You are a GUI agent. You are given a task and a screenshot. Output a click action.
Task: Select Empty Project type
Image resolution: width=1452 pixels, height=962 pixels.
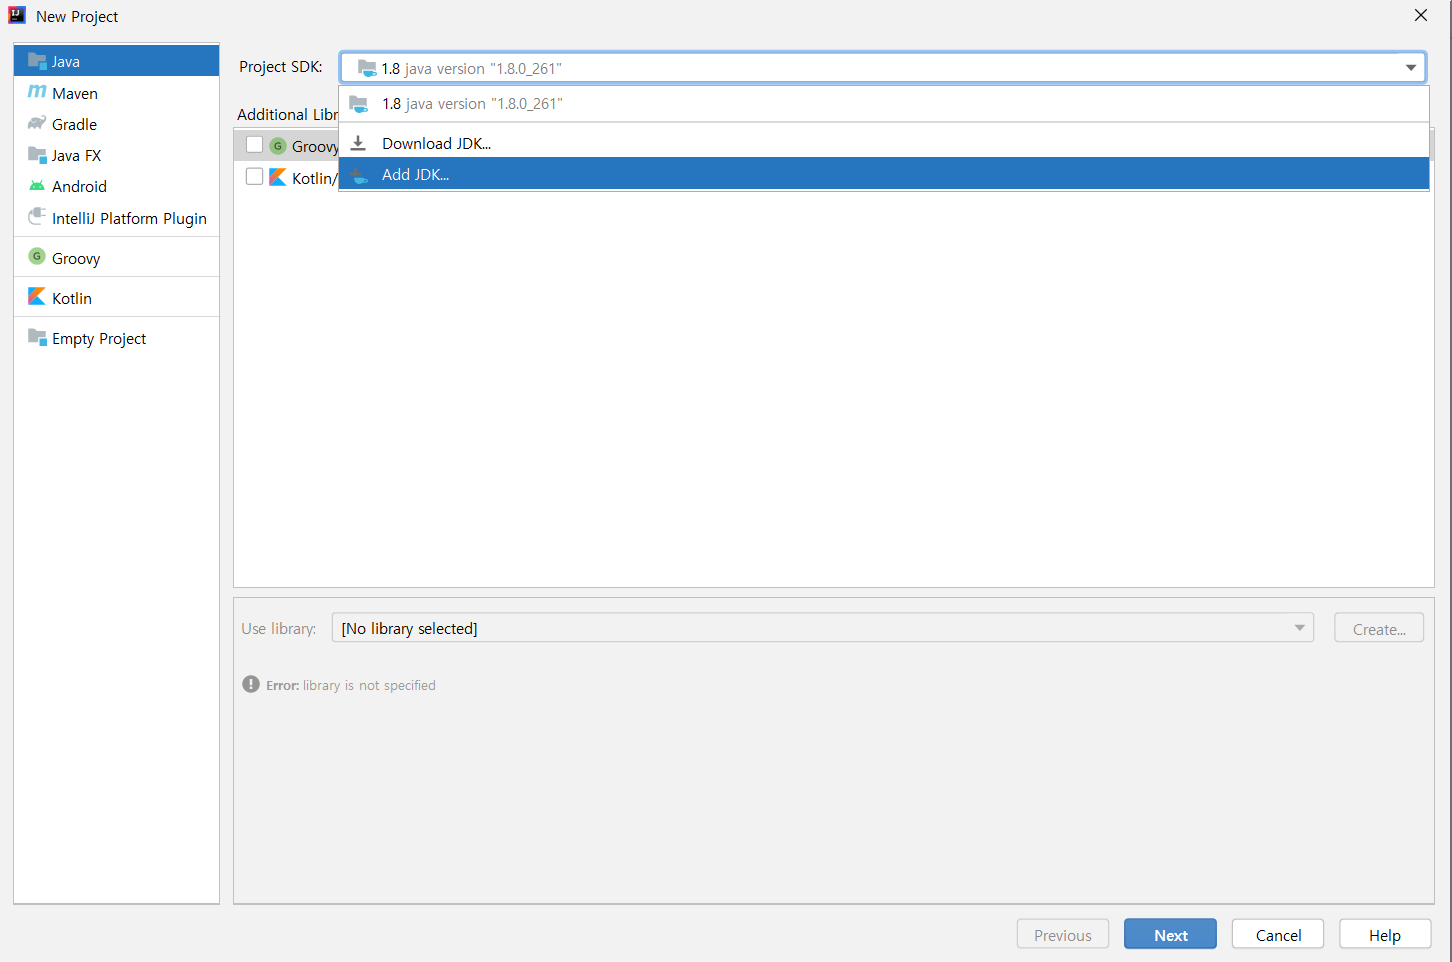click(116, 338)
